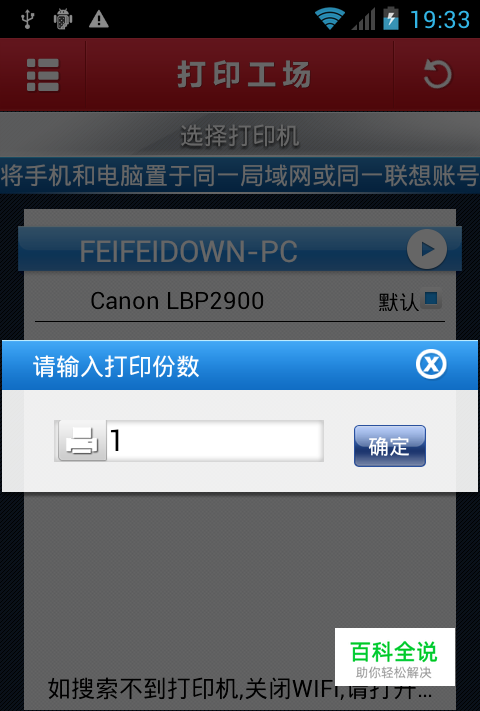Click the printer icon beside copies field
The image size is (480, 711).
tap(82, 441)
